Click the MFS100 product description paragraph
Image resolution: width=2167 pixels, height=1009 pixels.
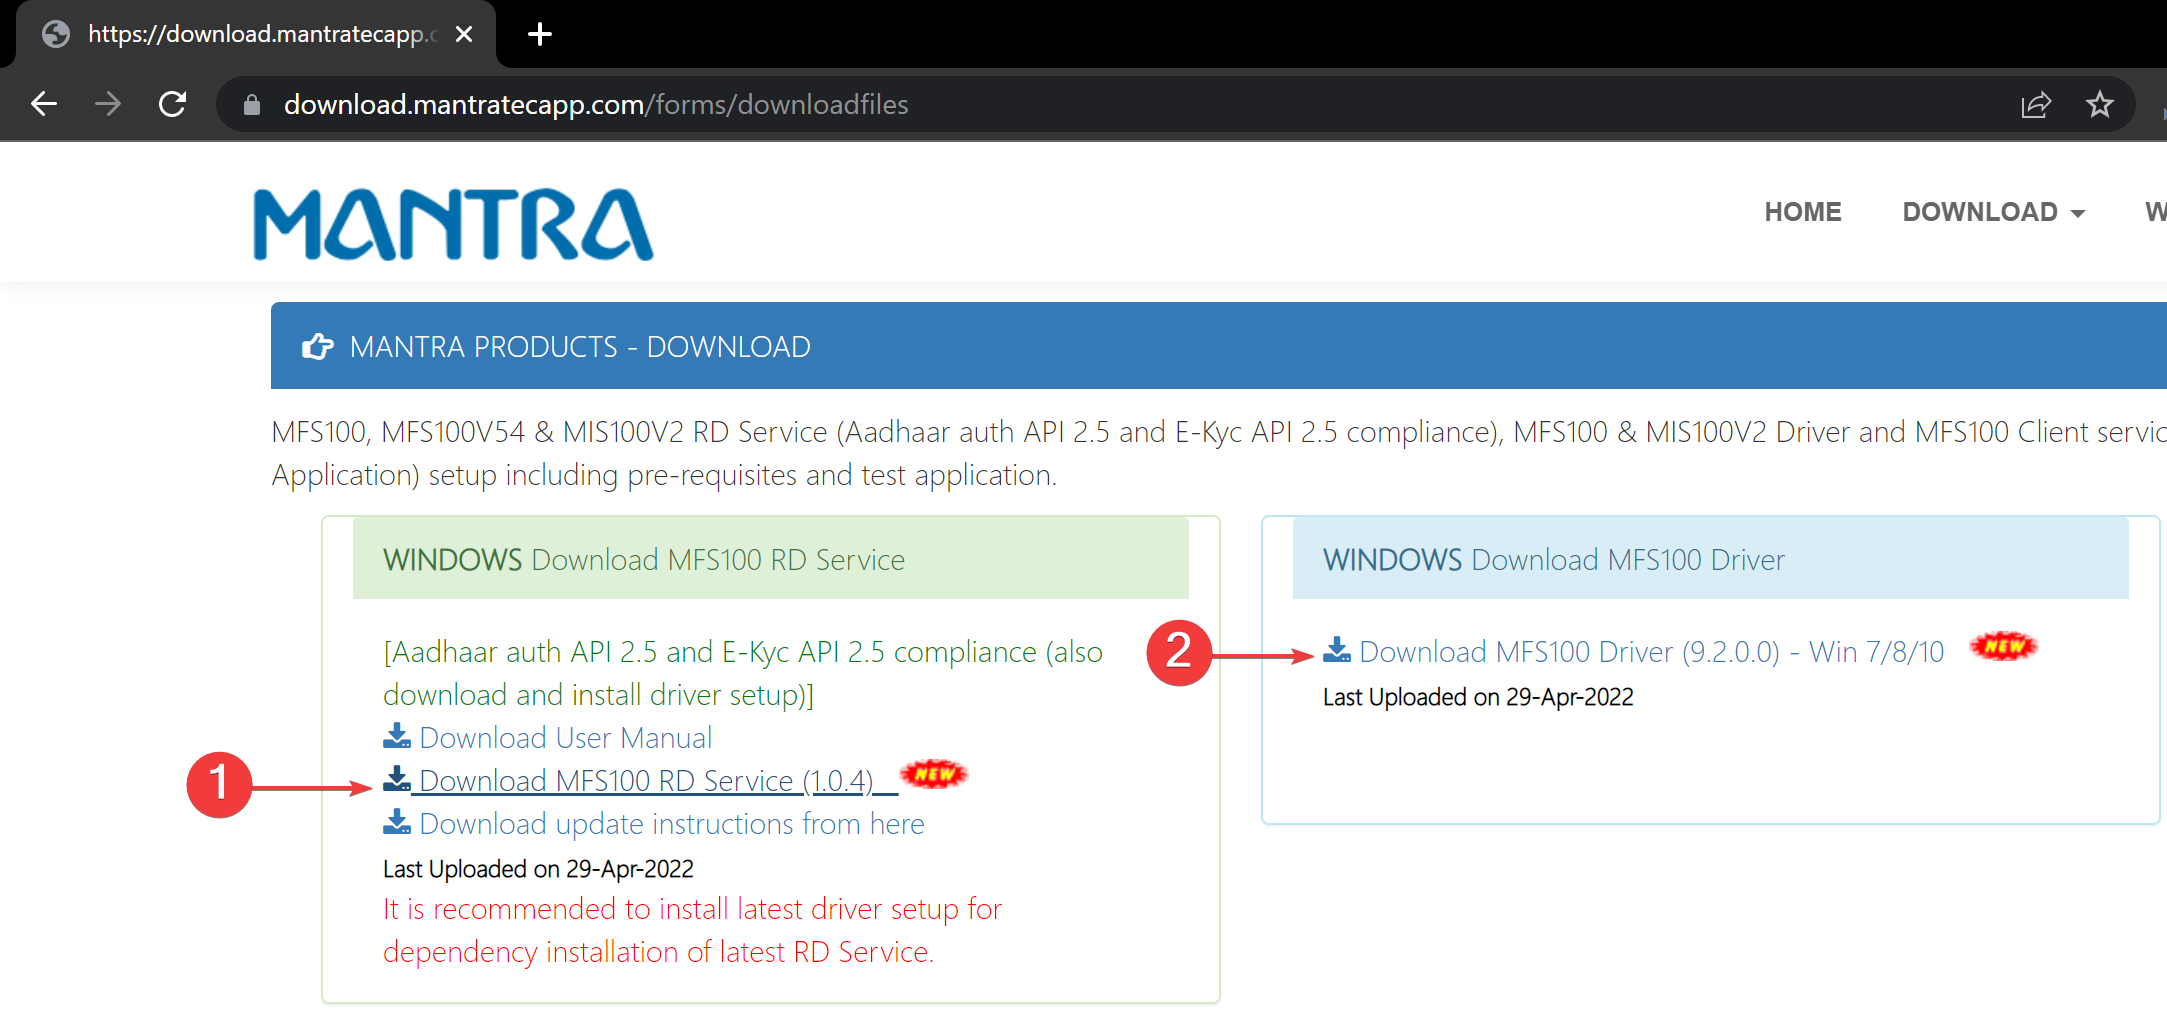tap(1219, 453)
